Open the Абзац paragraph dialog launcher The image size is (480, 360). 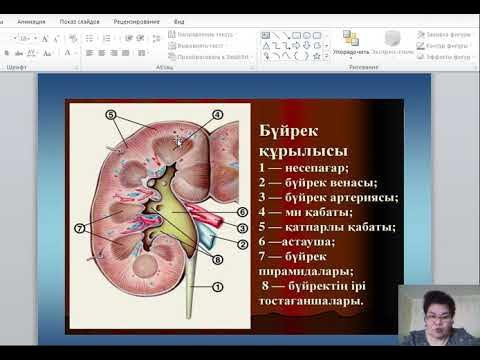point(252,68)
